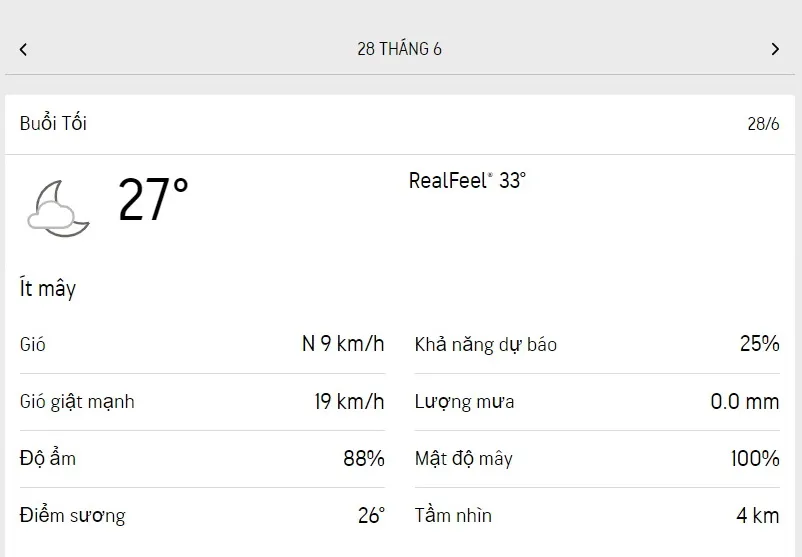Screen dimensions: 802x557
Task: Click the 88% humidity value
Action: click(x=364, y=459)
